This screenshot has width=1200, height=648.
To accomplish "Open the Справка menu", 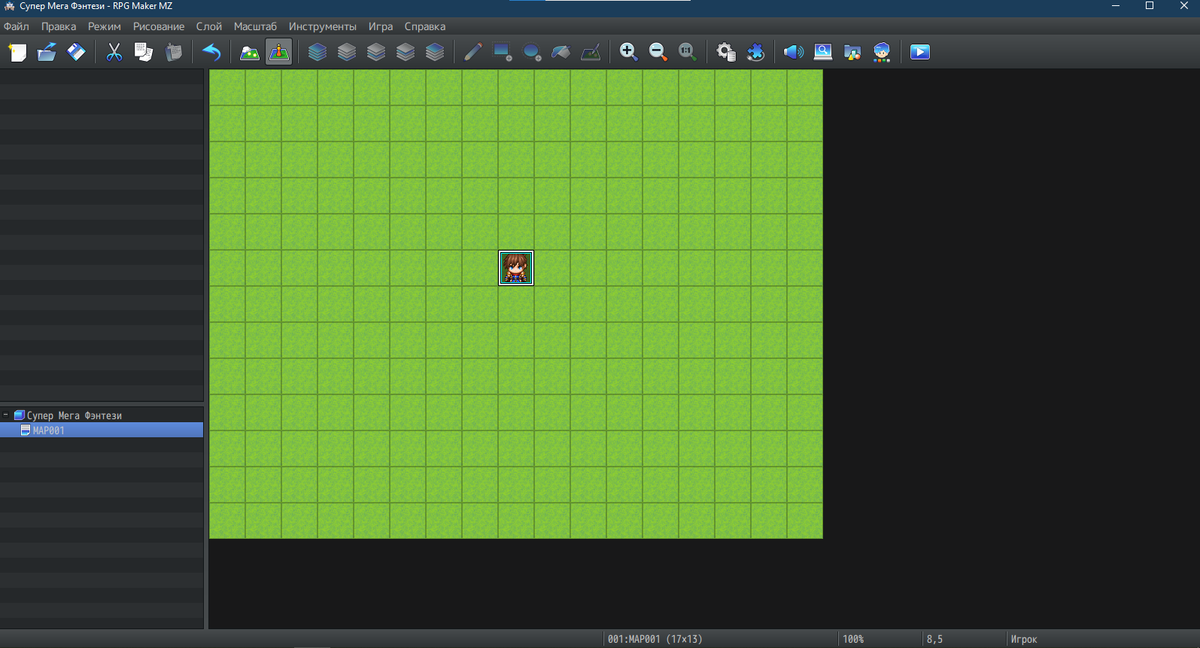I will (425, 26).
